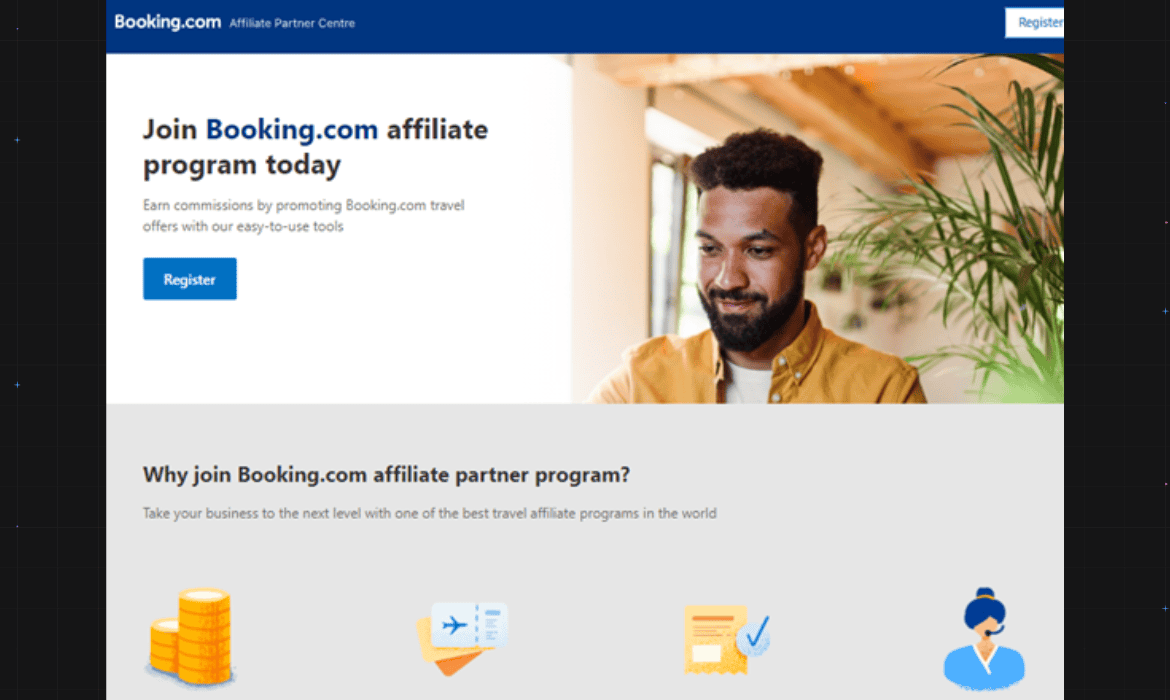Image resolution: width=1170 pixels, height=700 pixels.
Task: Open the Affiliate Partner Centre header link
Action: tap(292, 23)
